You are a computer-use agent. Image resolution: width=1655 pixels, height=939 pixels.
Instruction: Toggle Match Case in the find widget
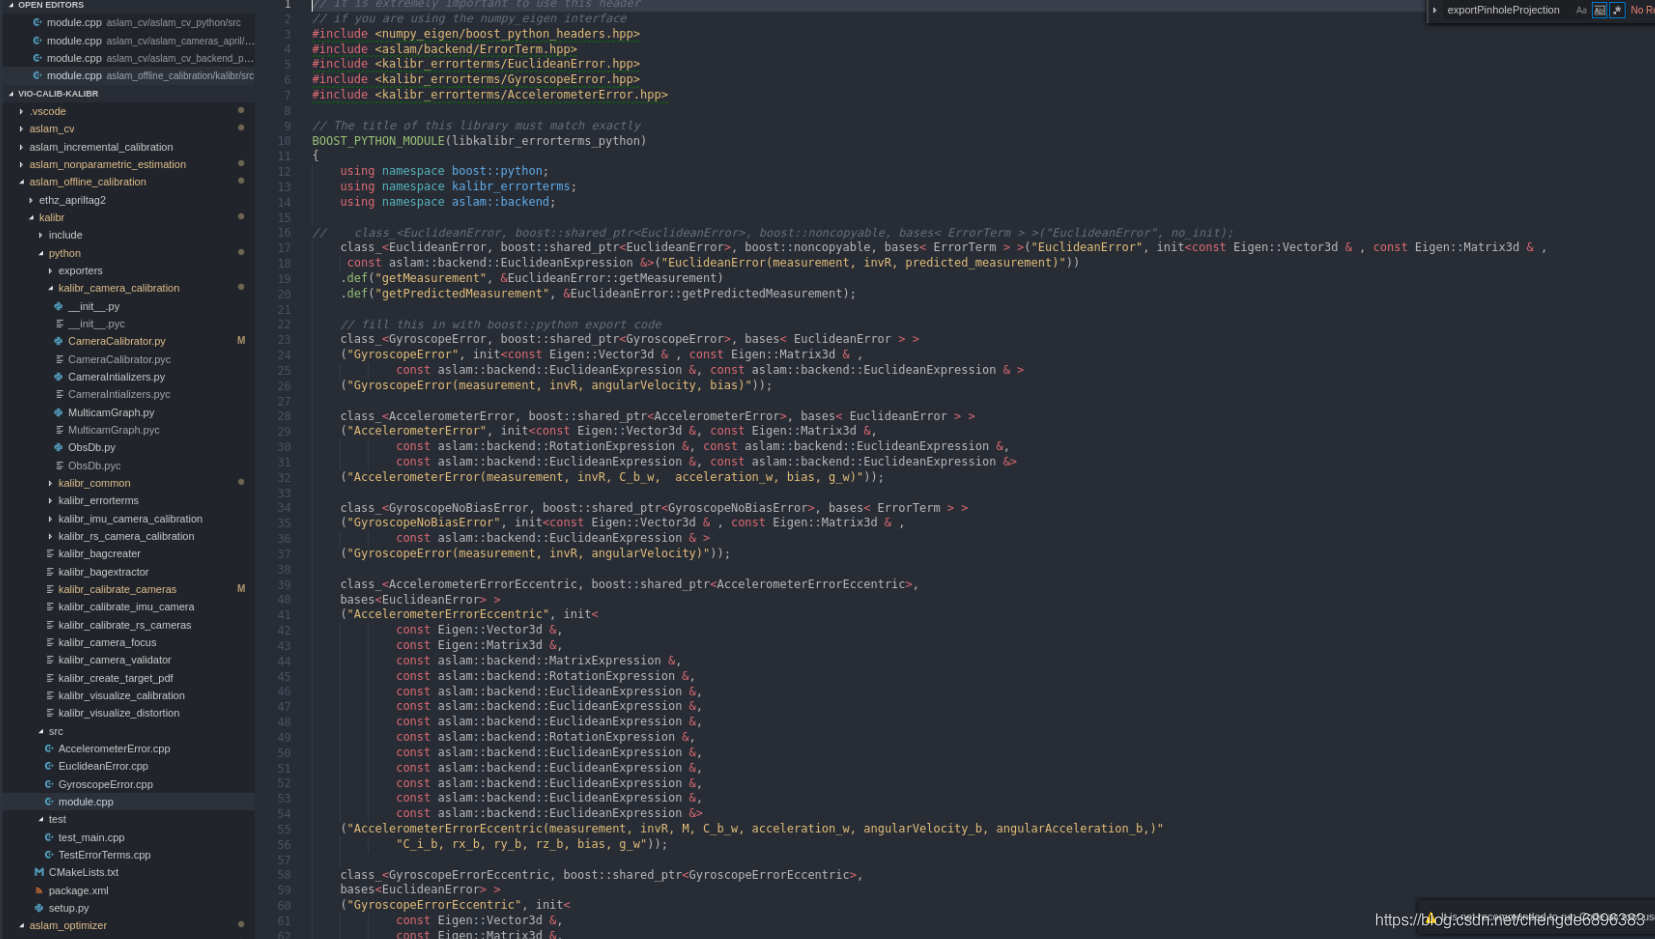pos(1581,10)
